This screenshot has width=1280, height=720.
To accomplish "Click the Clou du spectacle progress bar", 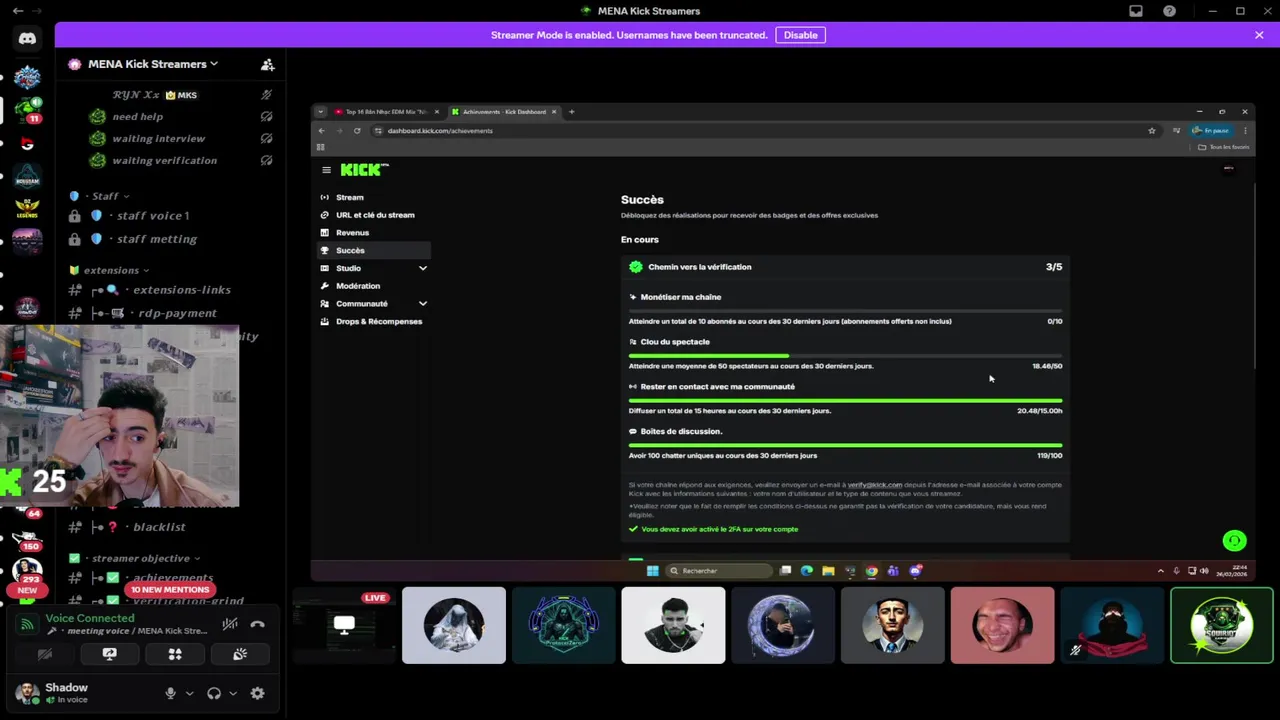I will pos(845,355).
